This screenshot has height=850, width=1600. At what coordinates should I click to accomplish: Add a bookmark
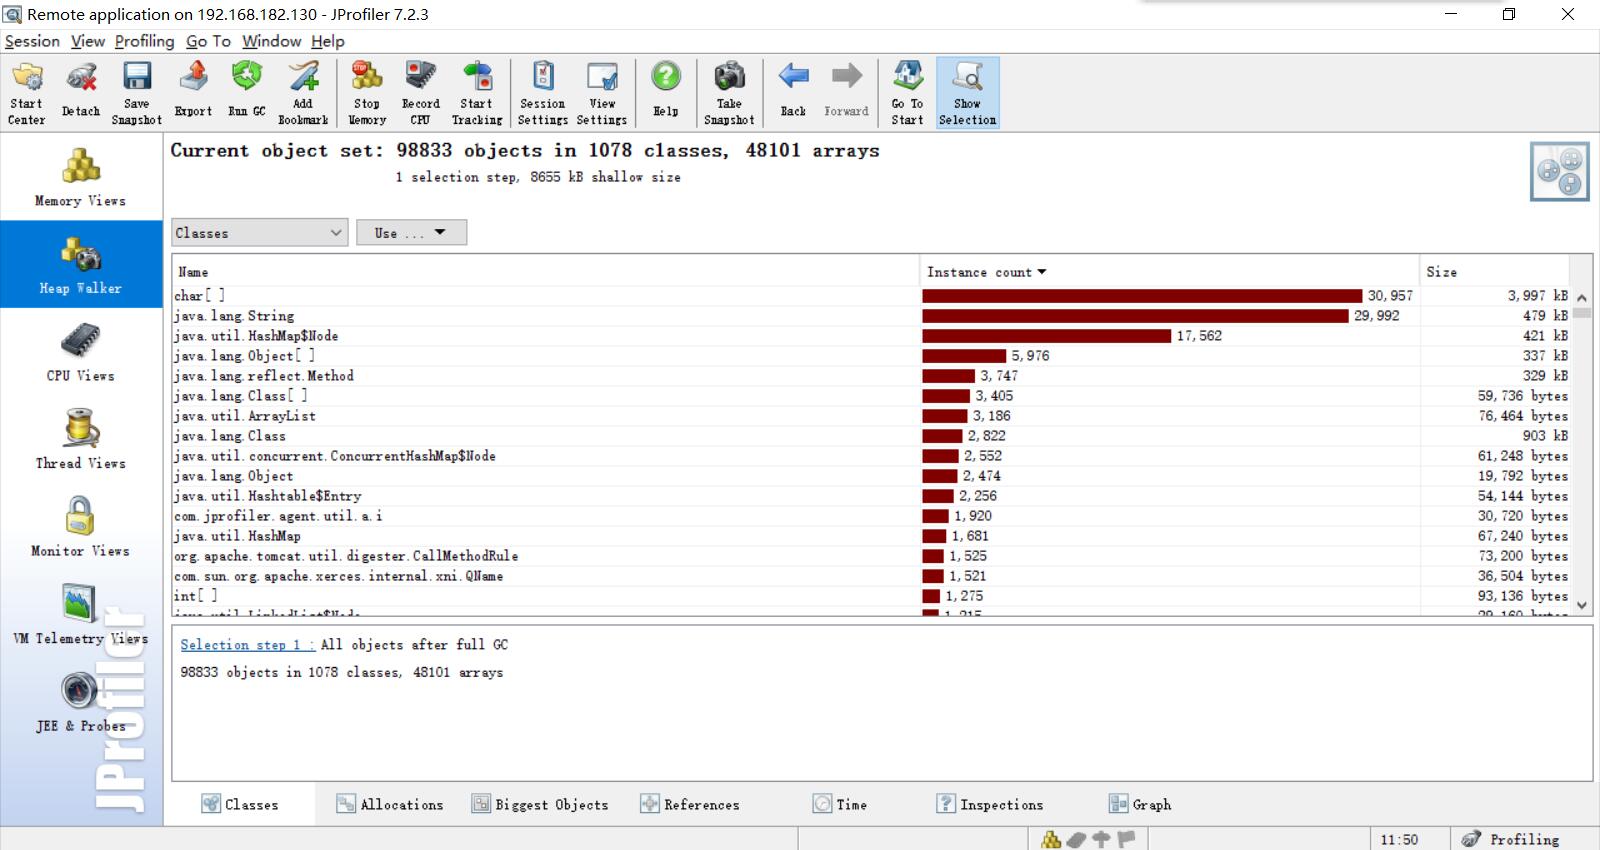click(x=303, y=93)
